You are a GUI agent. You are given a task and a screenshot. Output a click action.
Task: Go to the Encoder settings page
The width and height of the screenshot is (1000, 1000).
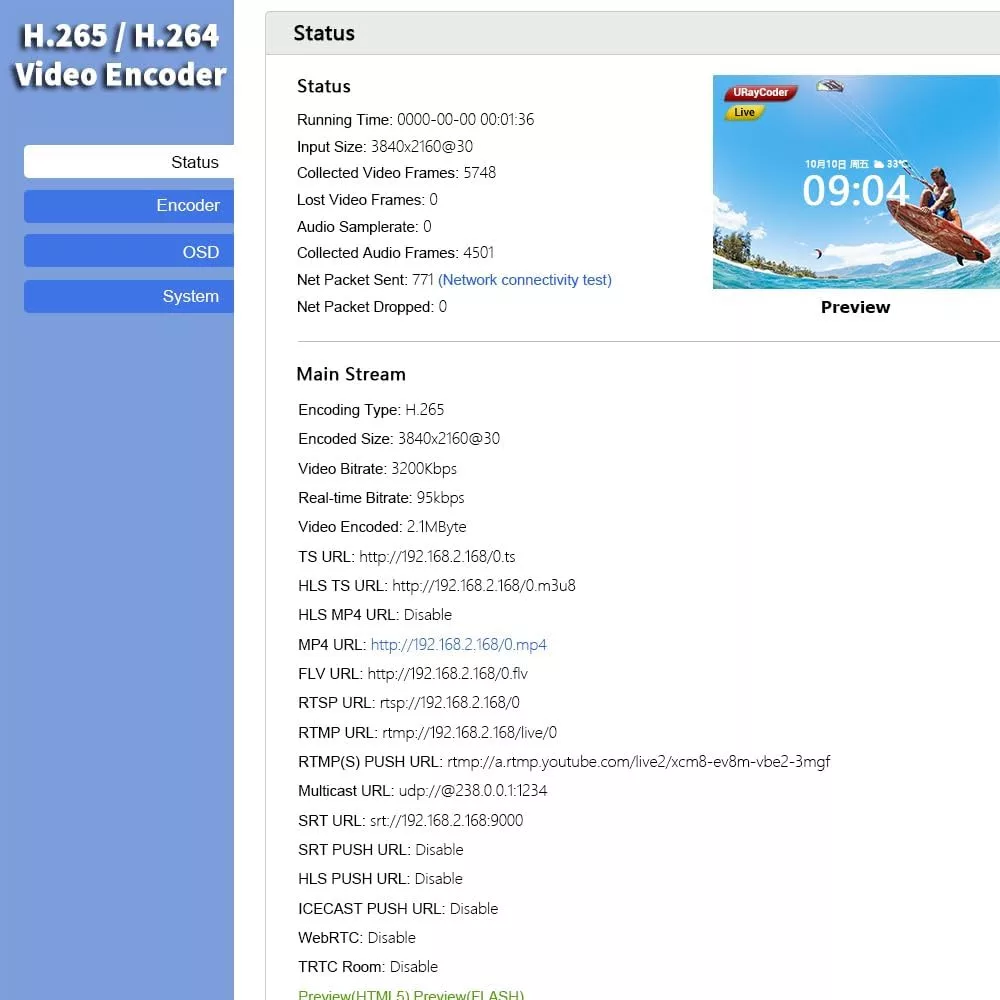130,206
